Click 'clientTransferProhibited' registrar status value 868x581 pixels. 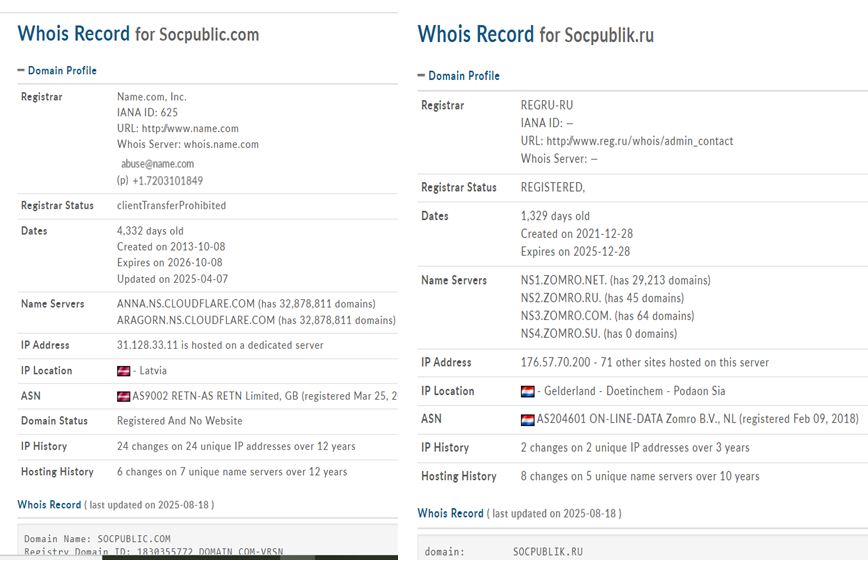(172, 205)
